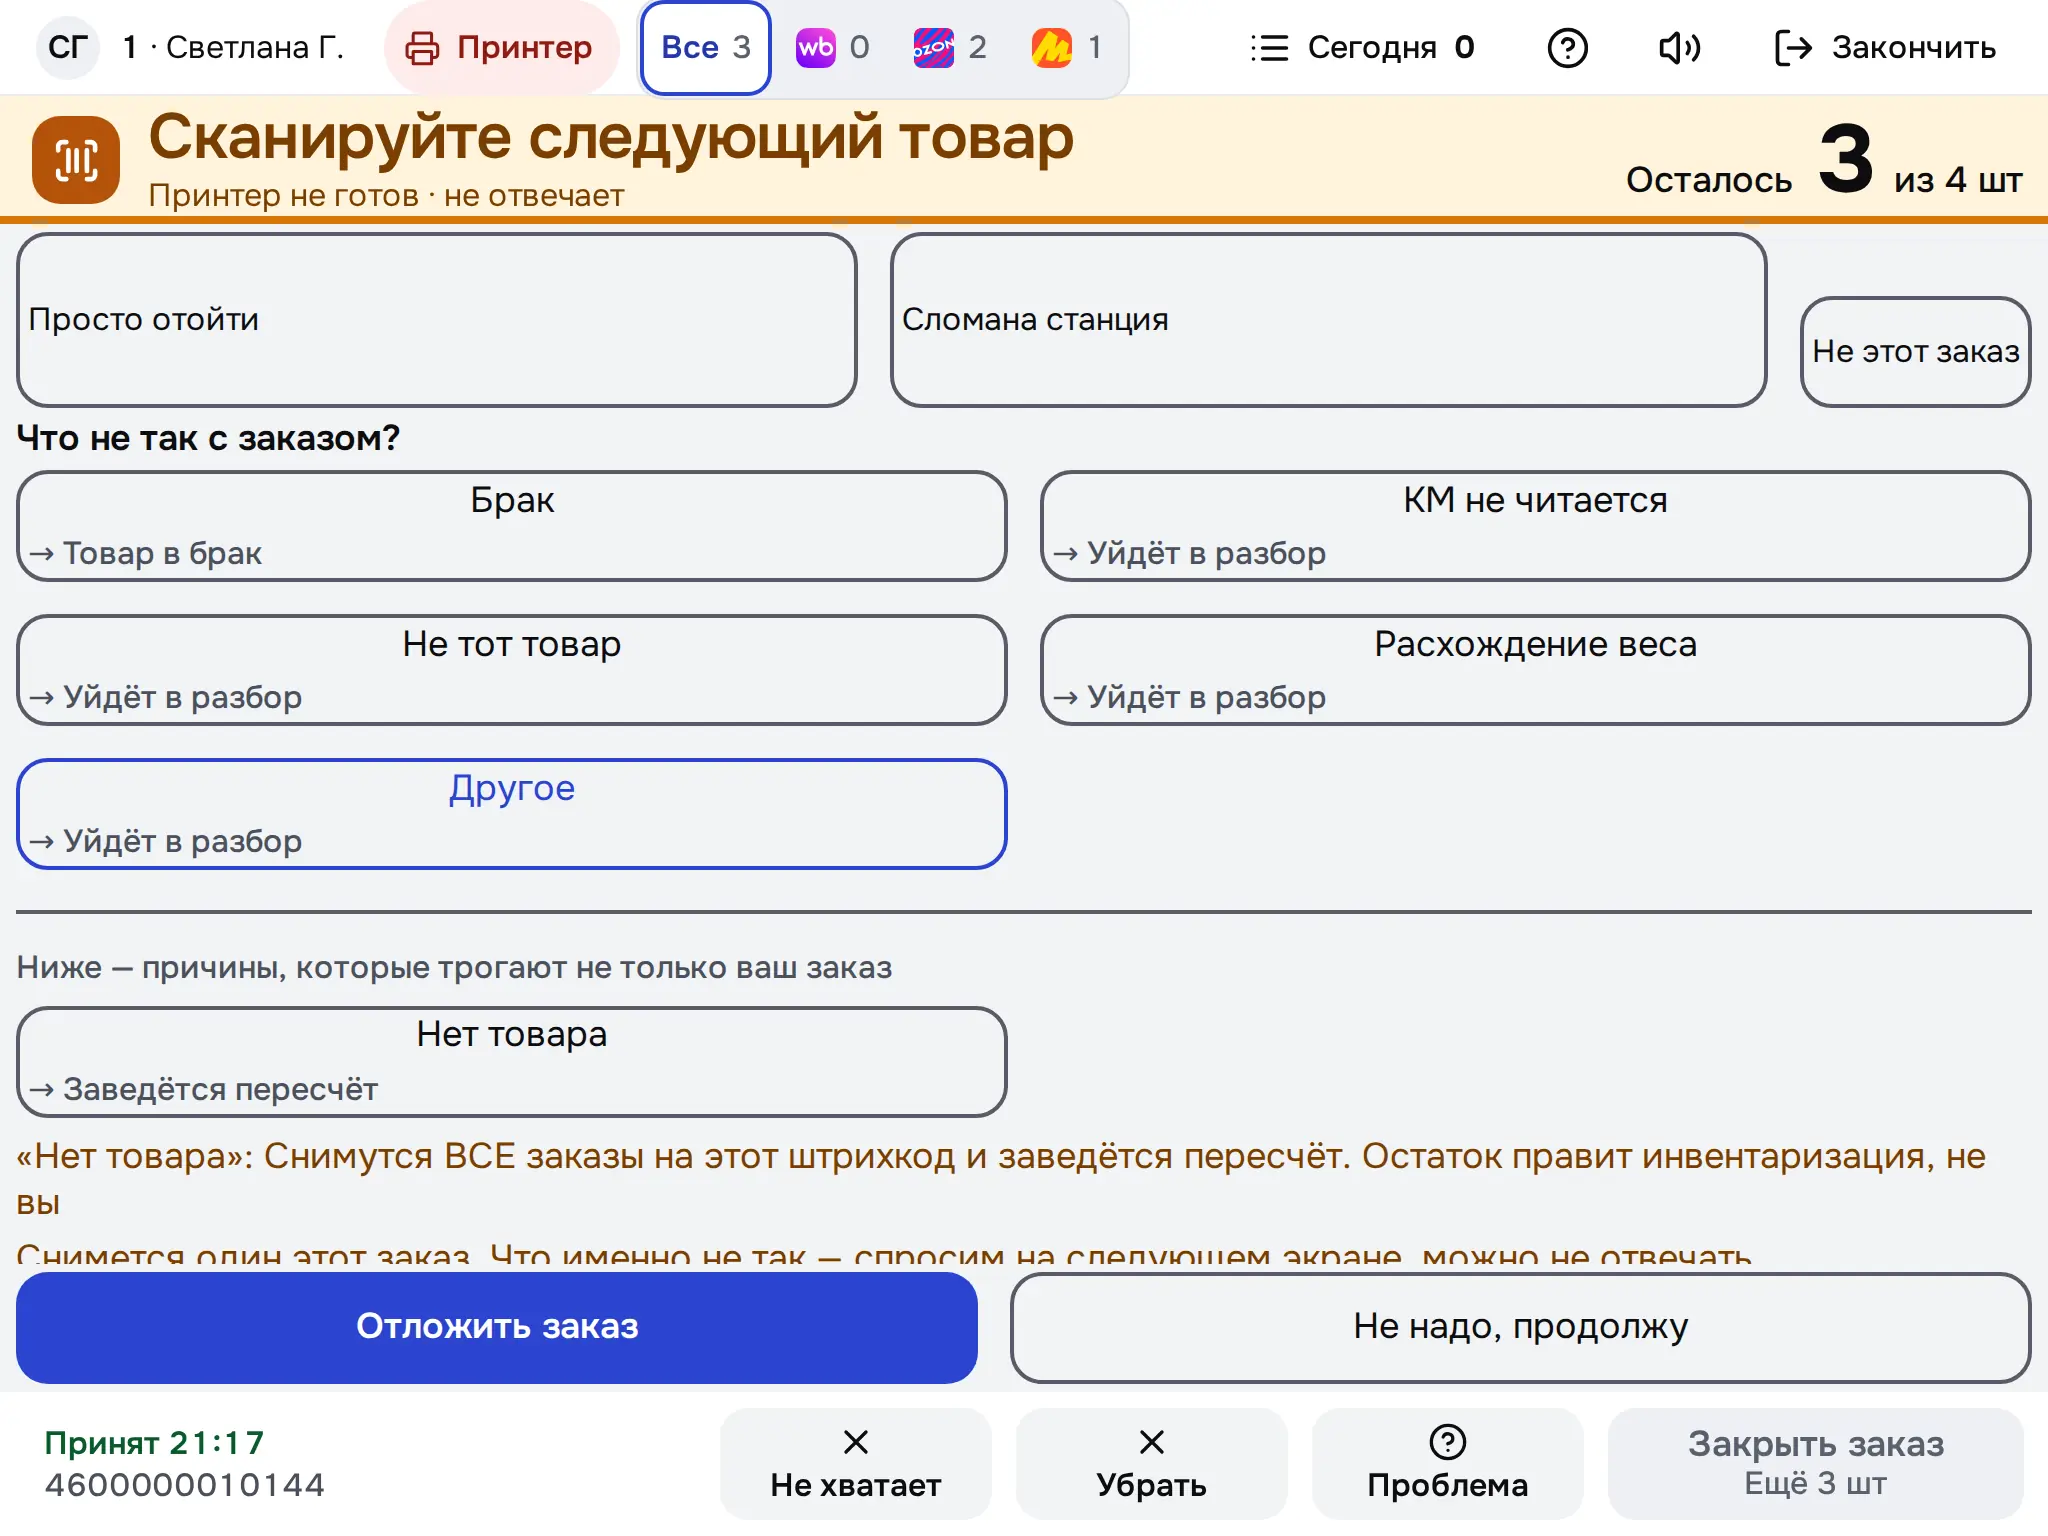The width and height of the screenshot is (2048, 1536).
Task: Choose the Сломана станция option
Action: tap(1328, 320)
